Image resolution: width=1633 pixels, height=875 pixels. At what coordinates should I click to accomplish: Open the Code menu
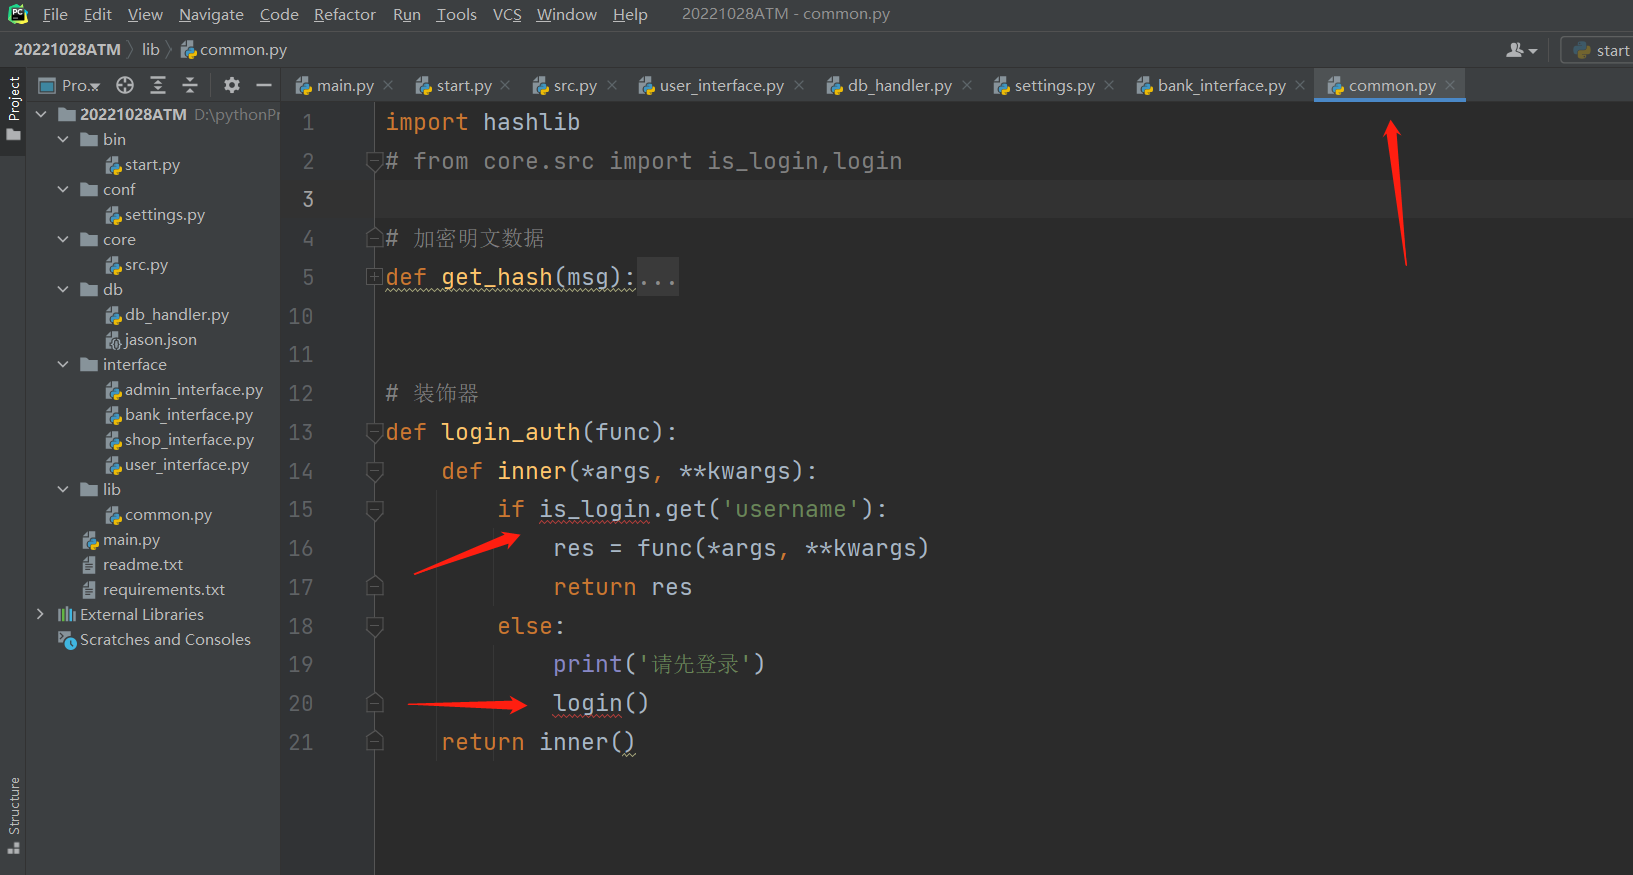click(279, 14)
